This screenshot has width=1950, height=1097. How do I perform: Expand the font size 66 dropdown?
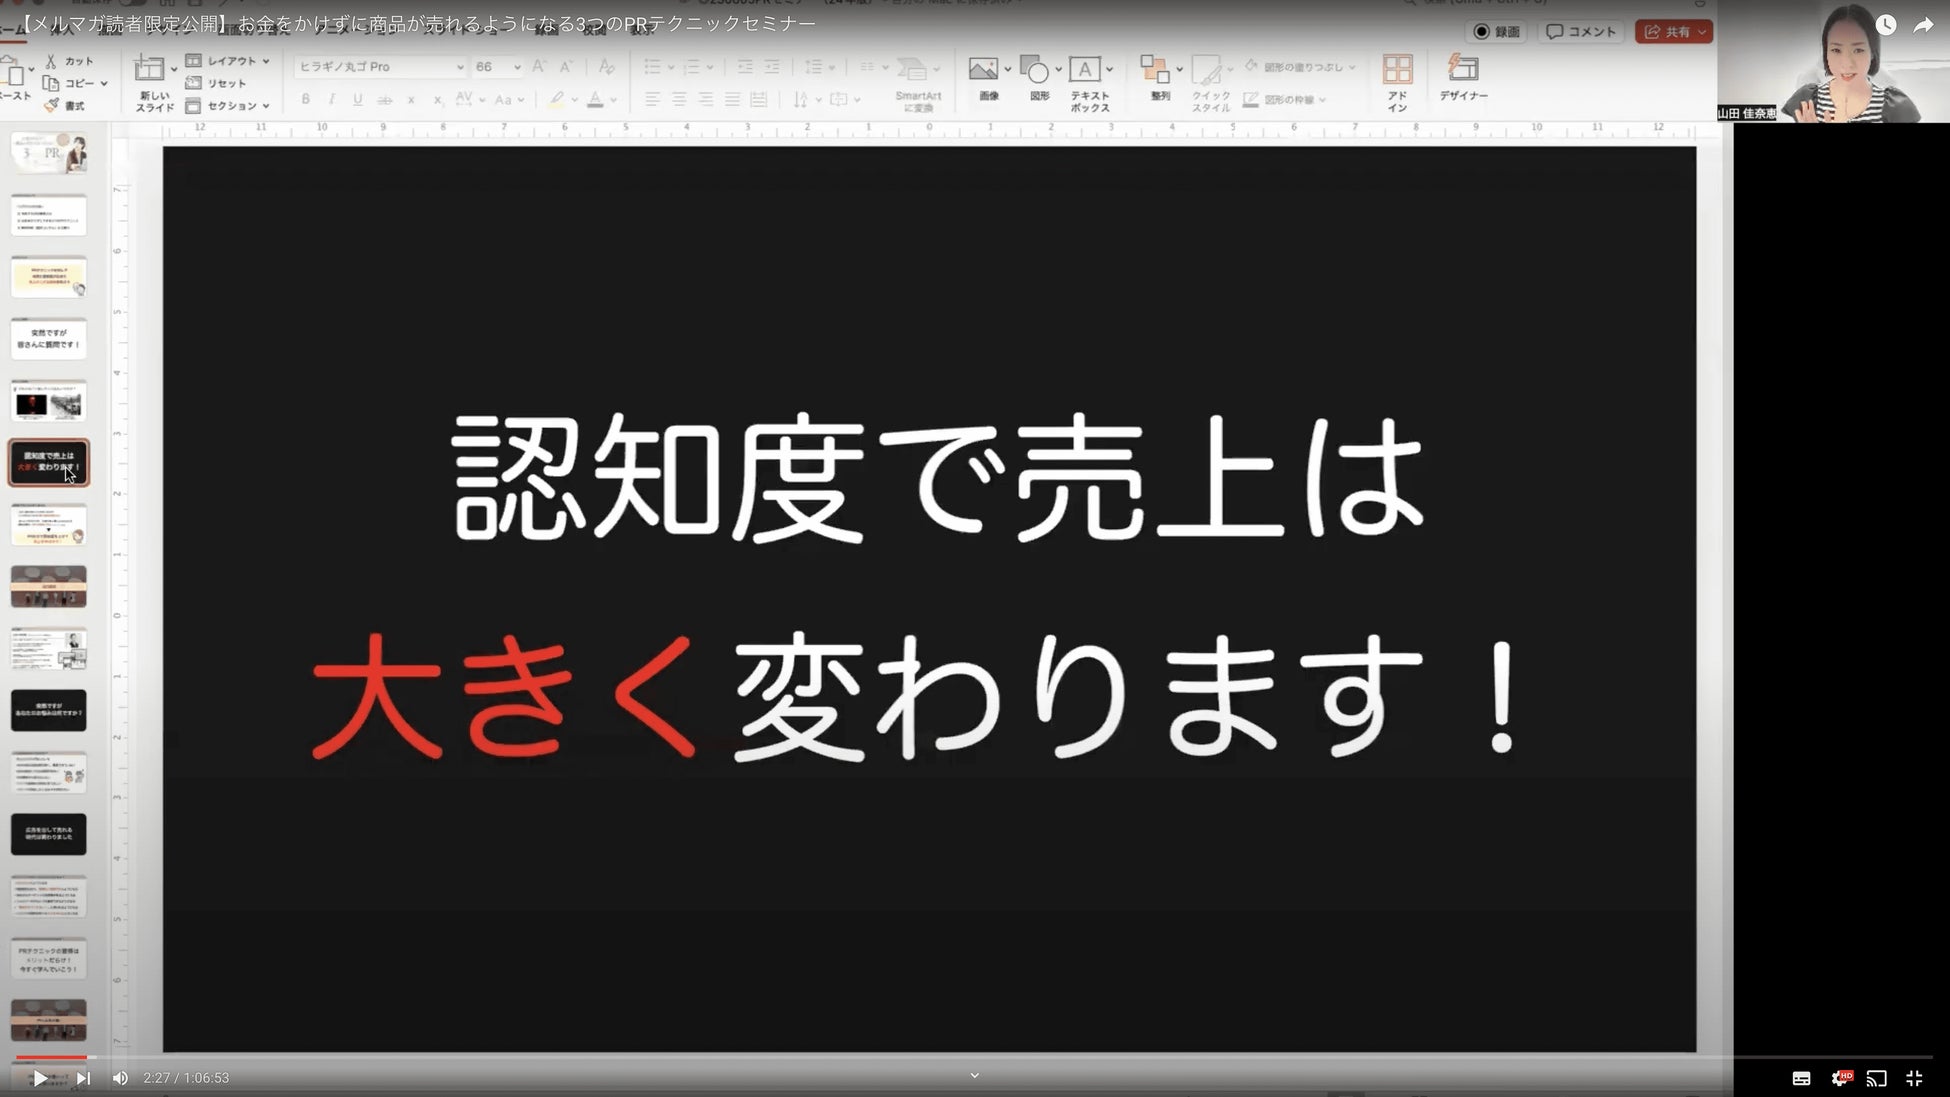[517, 67]
